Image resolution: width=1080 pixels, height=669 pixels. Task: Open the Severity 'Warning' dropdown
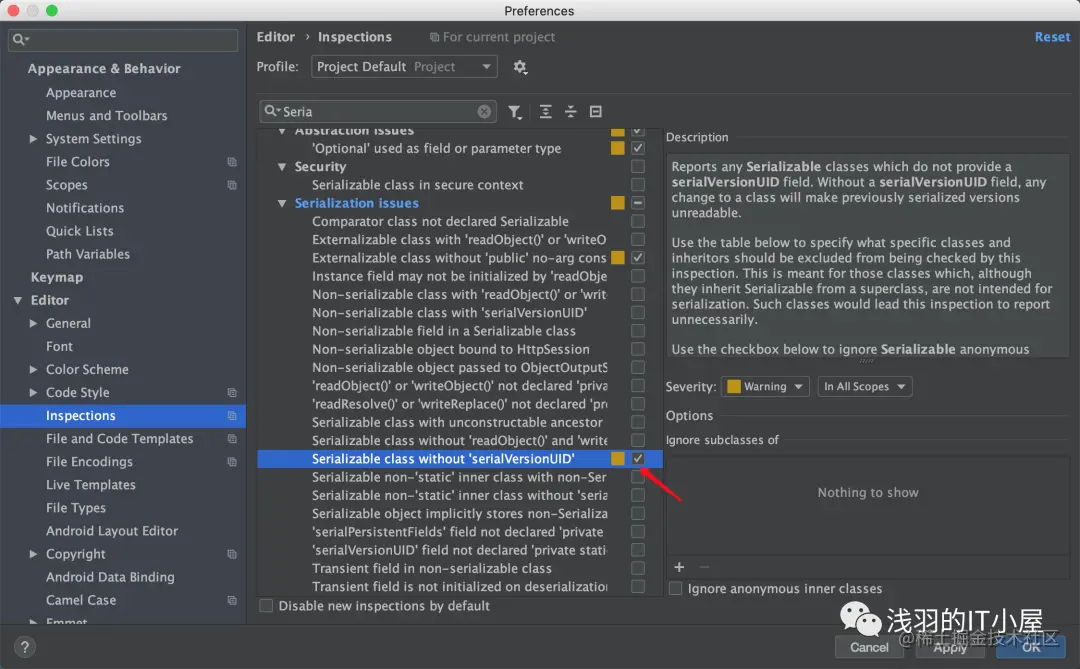click(x=765, y=387)
